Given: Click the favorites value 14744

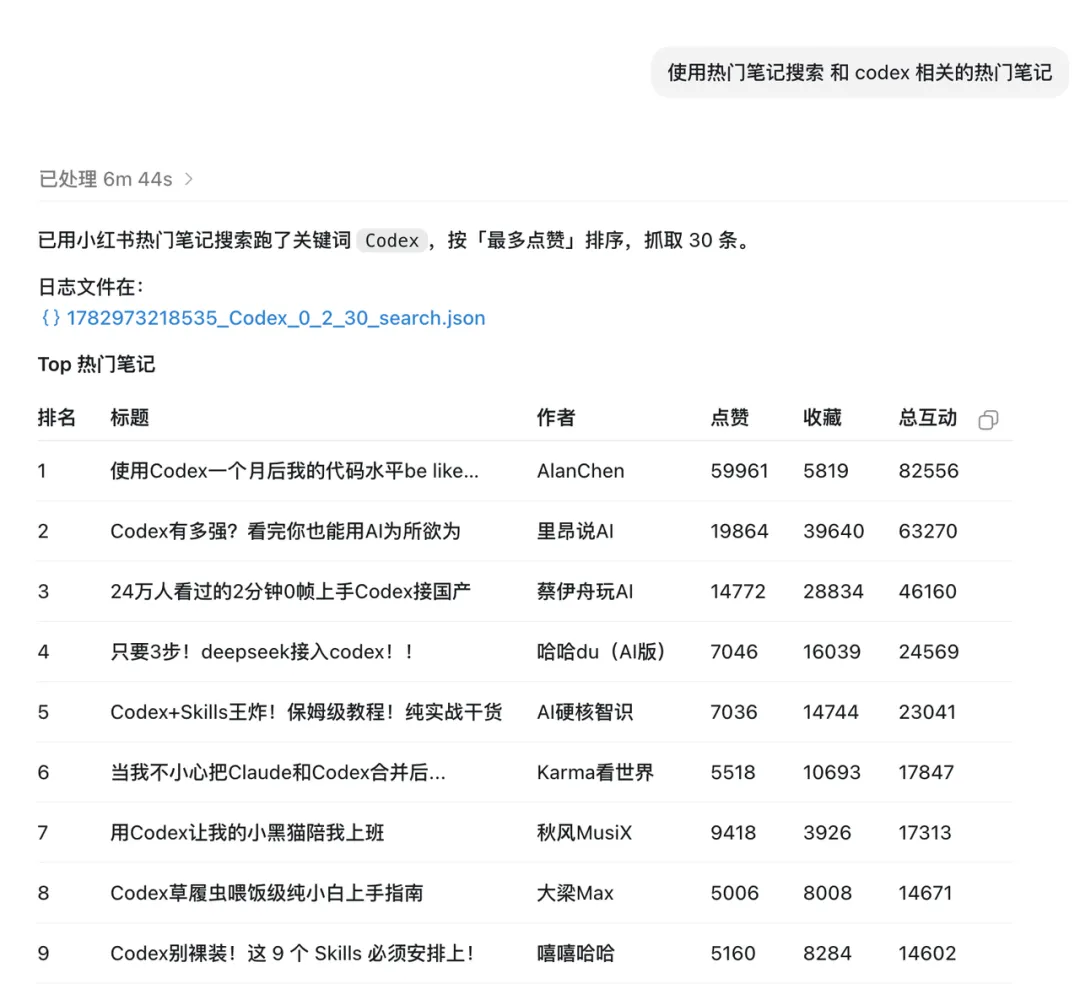Looking at the screenshot, I should 831,712.
